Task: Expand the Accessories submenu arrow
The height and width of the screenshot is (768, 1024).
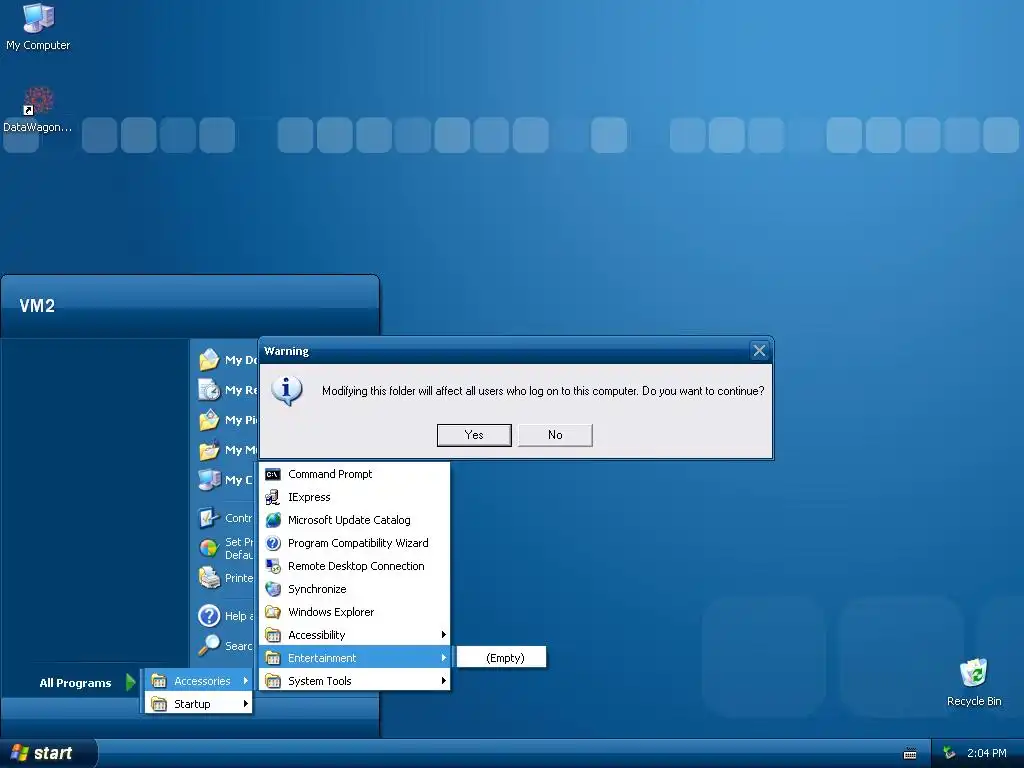Action: [x=246, y=681]
